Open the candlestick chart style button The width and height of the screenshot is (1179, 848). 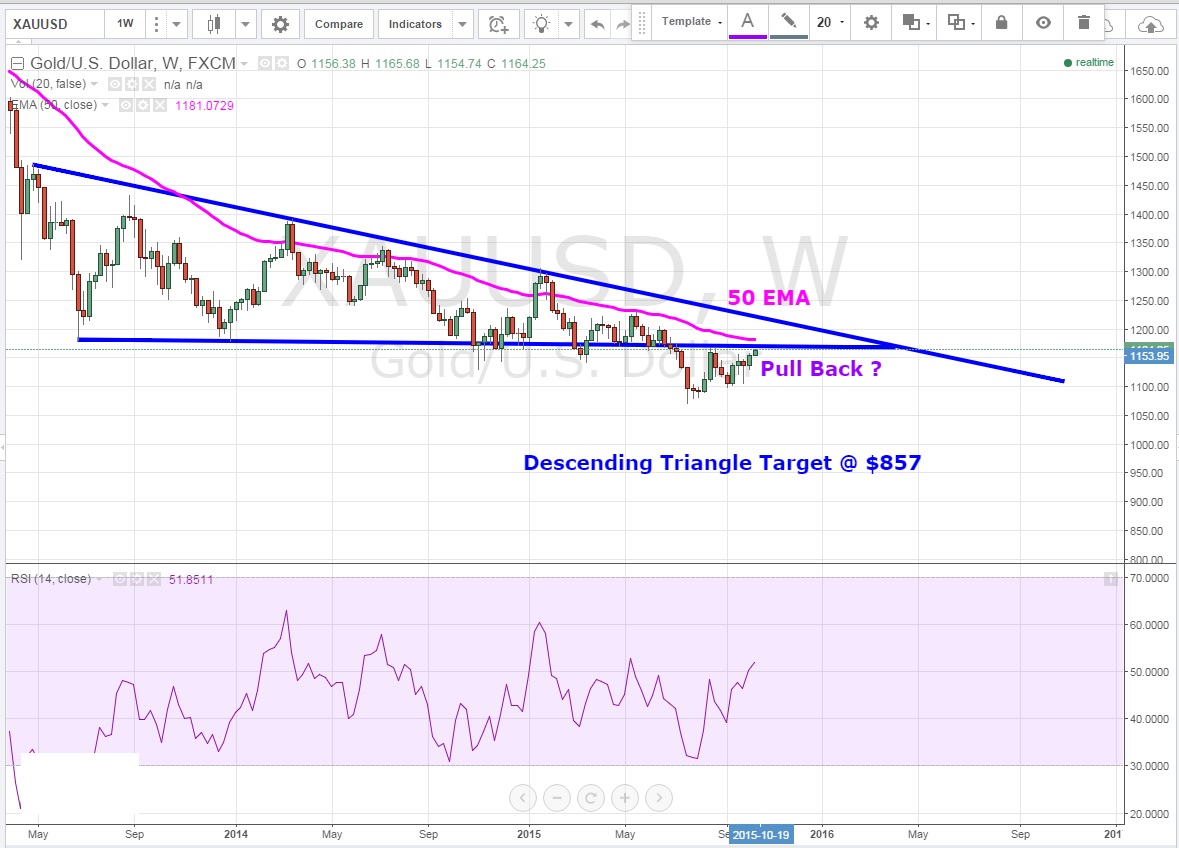click(212, 24)
